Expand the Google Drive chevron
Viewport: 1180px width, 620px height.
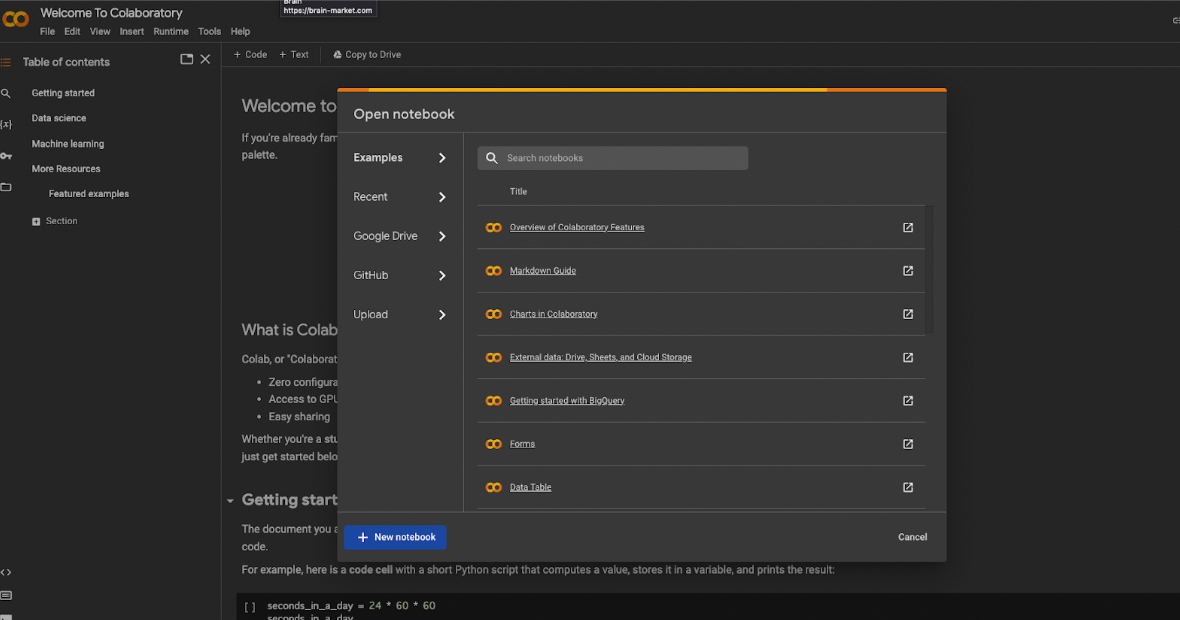tap(442, 236)
